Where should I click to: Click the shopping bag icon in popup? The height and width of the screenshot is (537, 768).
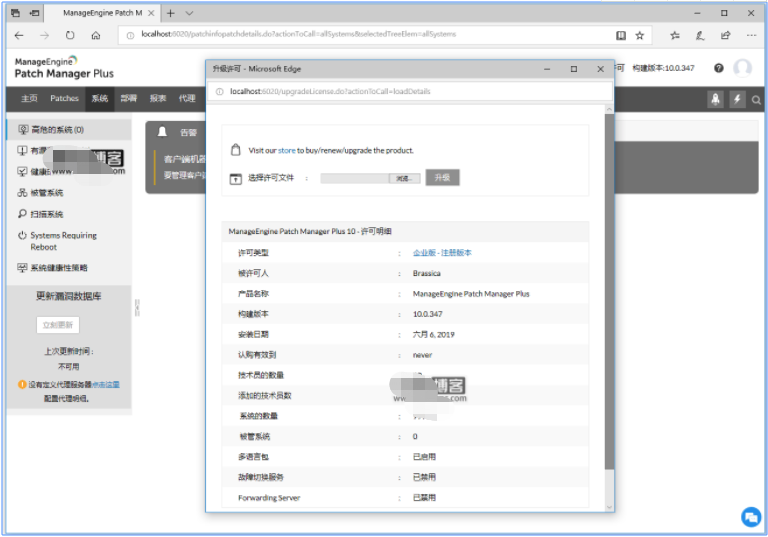pyautogui.click(x=236, y=150)
